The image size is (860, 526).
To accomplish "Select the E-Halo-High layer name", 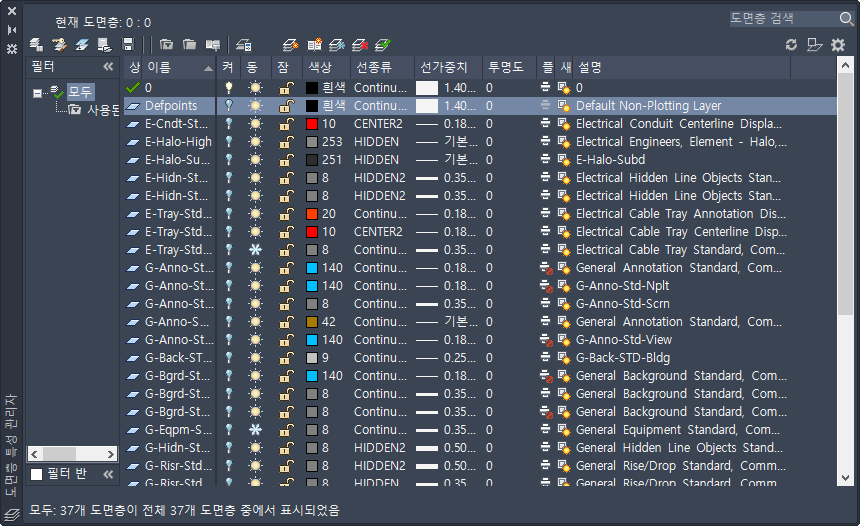I will (178, 142).
